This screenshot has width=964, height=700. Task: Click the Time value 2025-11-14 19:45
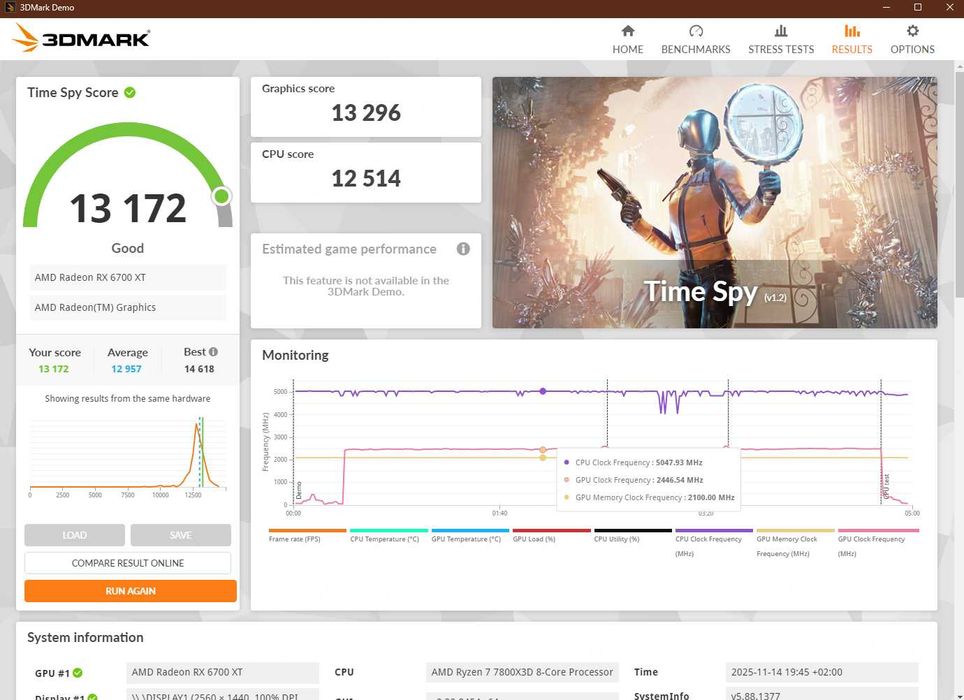(821, 672)
